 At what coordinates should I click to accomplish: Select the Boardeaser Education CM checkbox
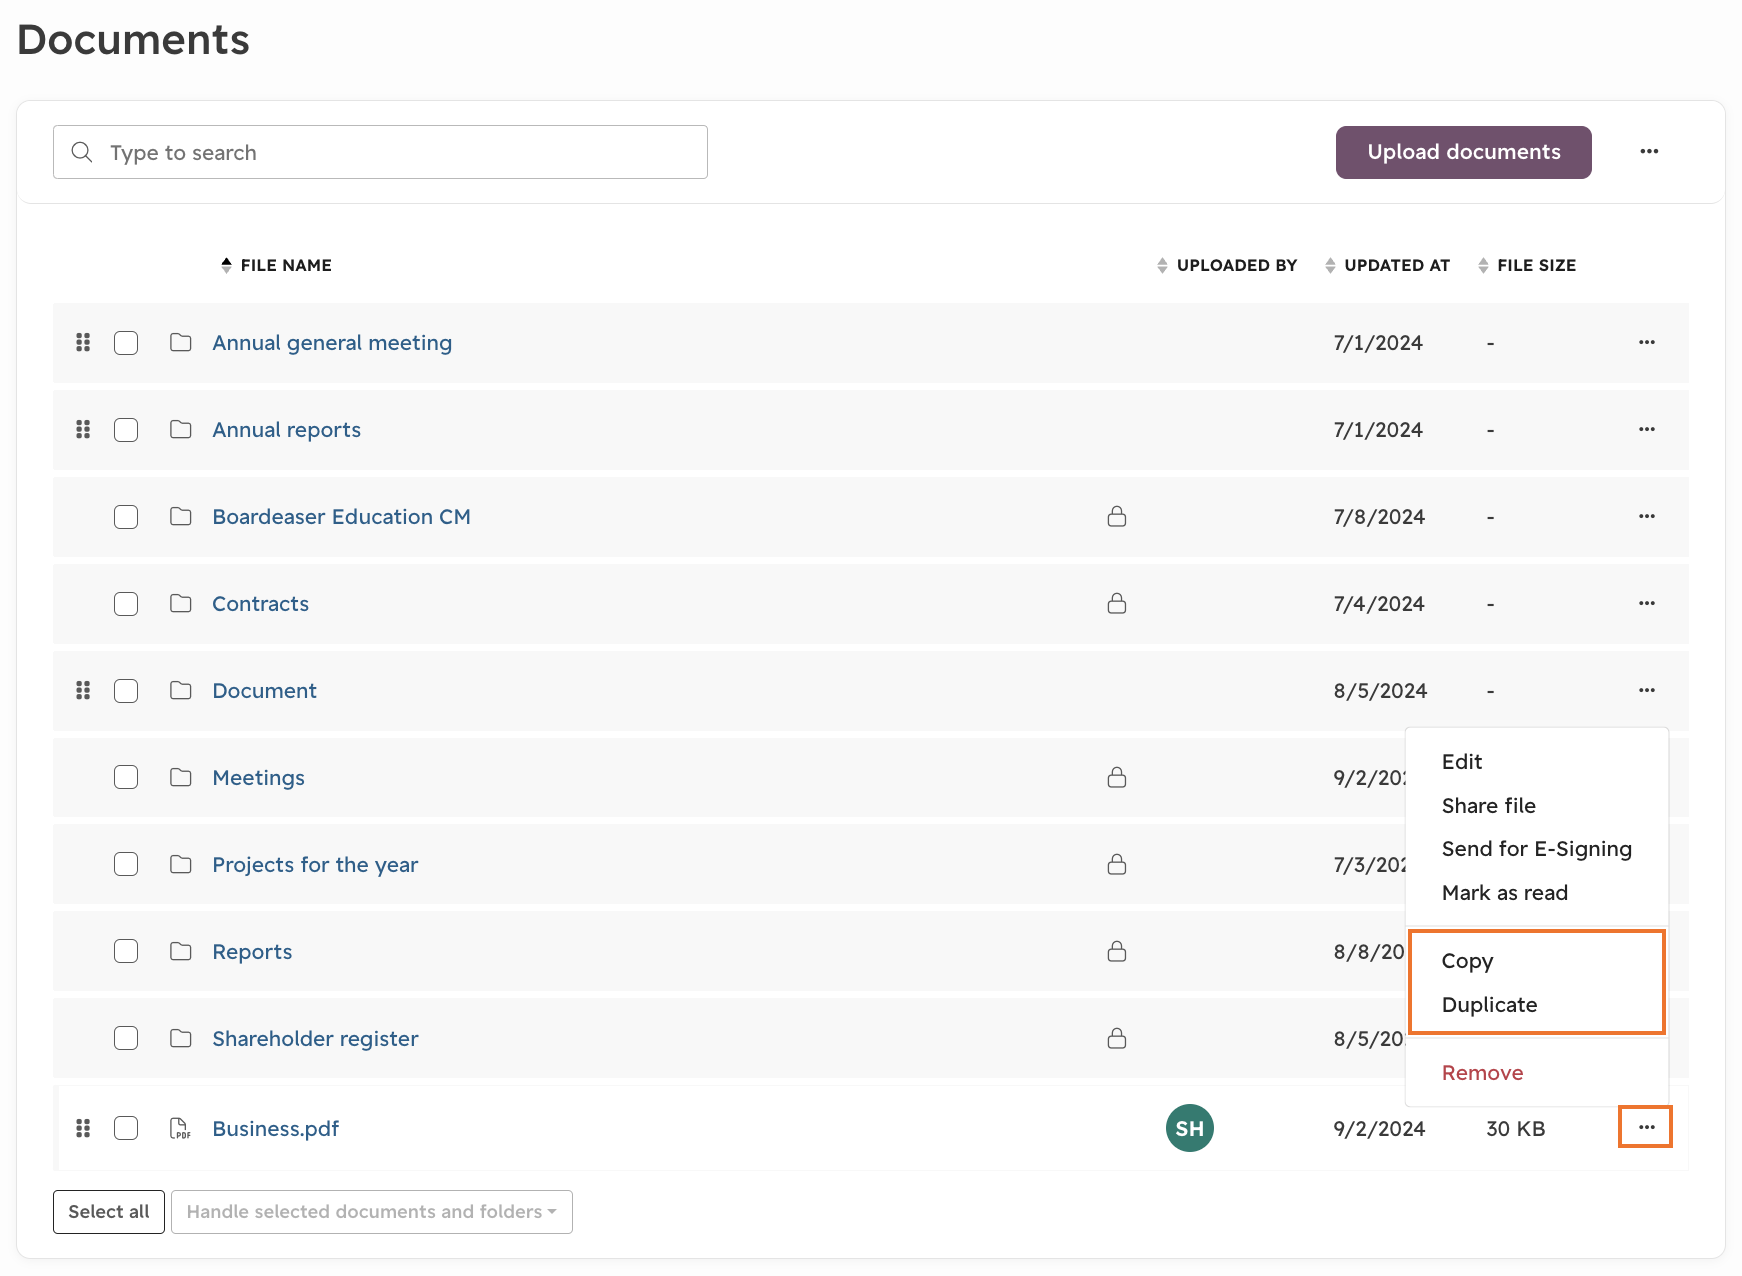(x=126, y=517)
